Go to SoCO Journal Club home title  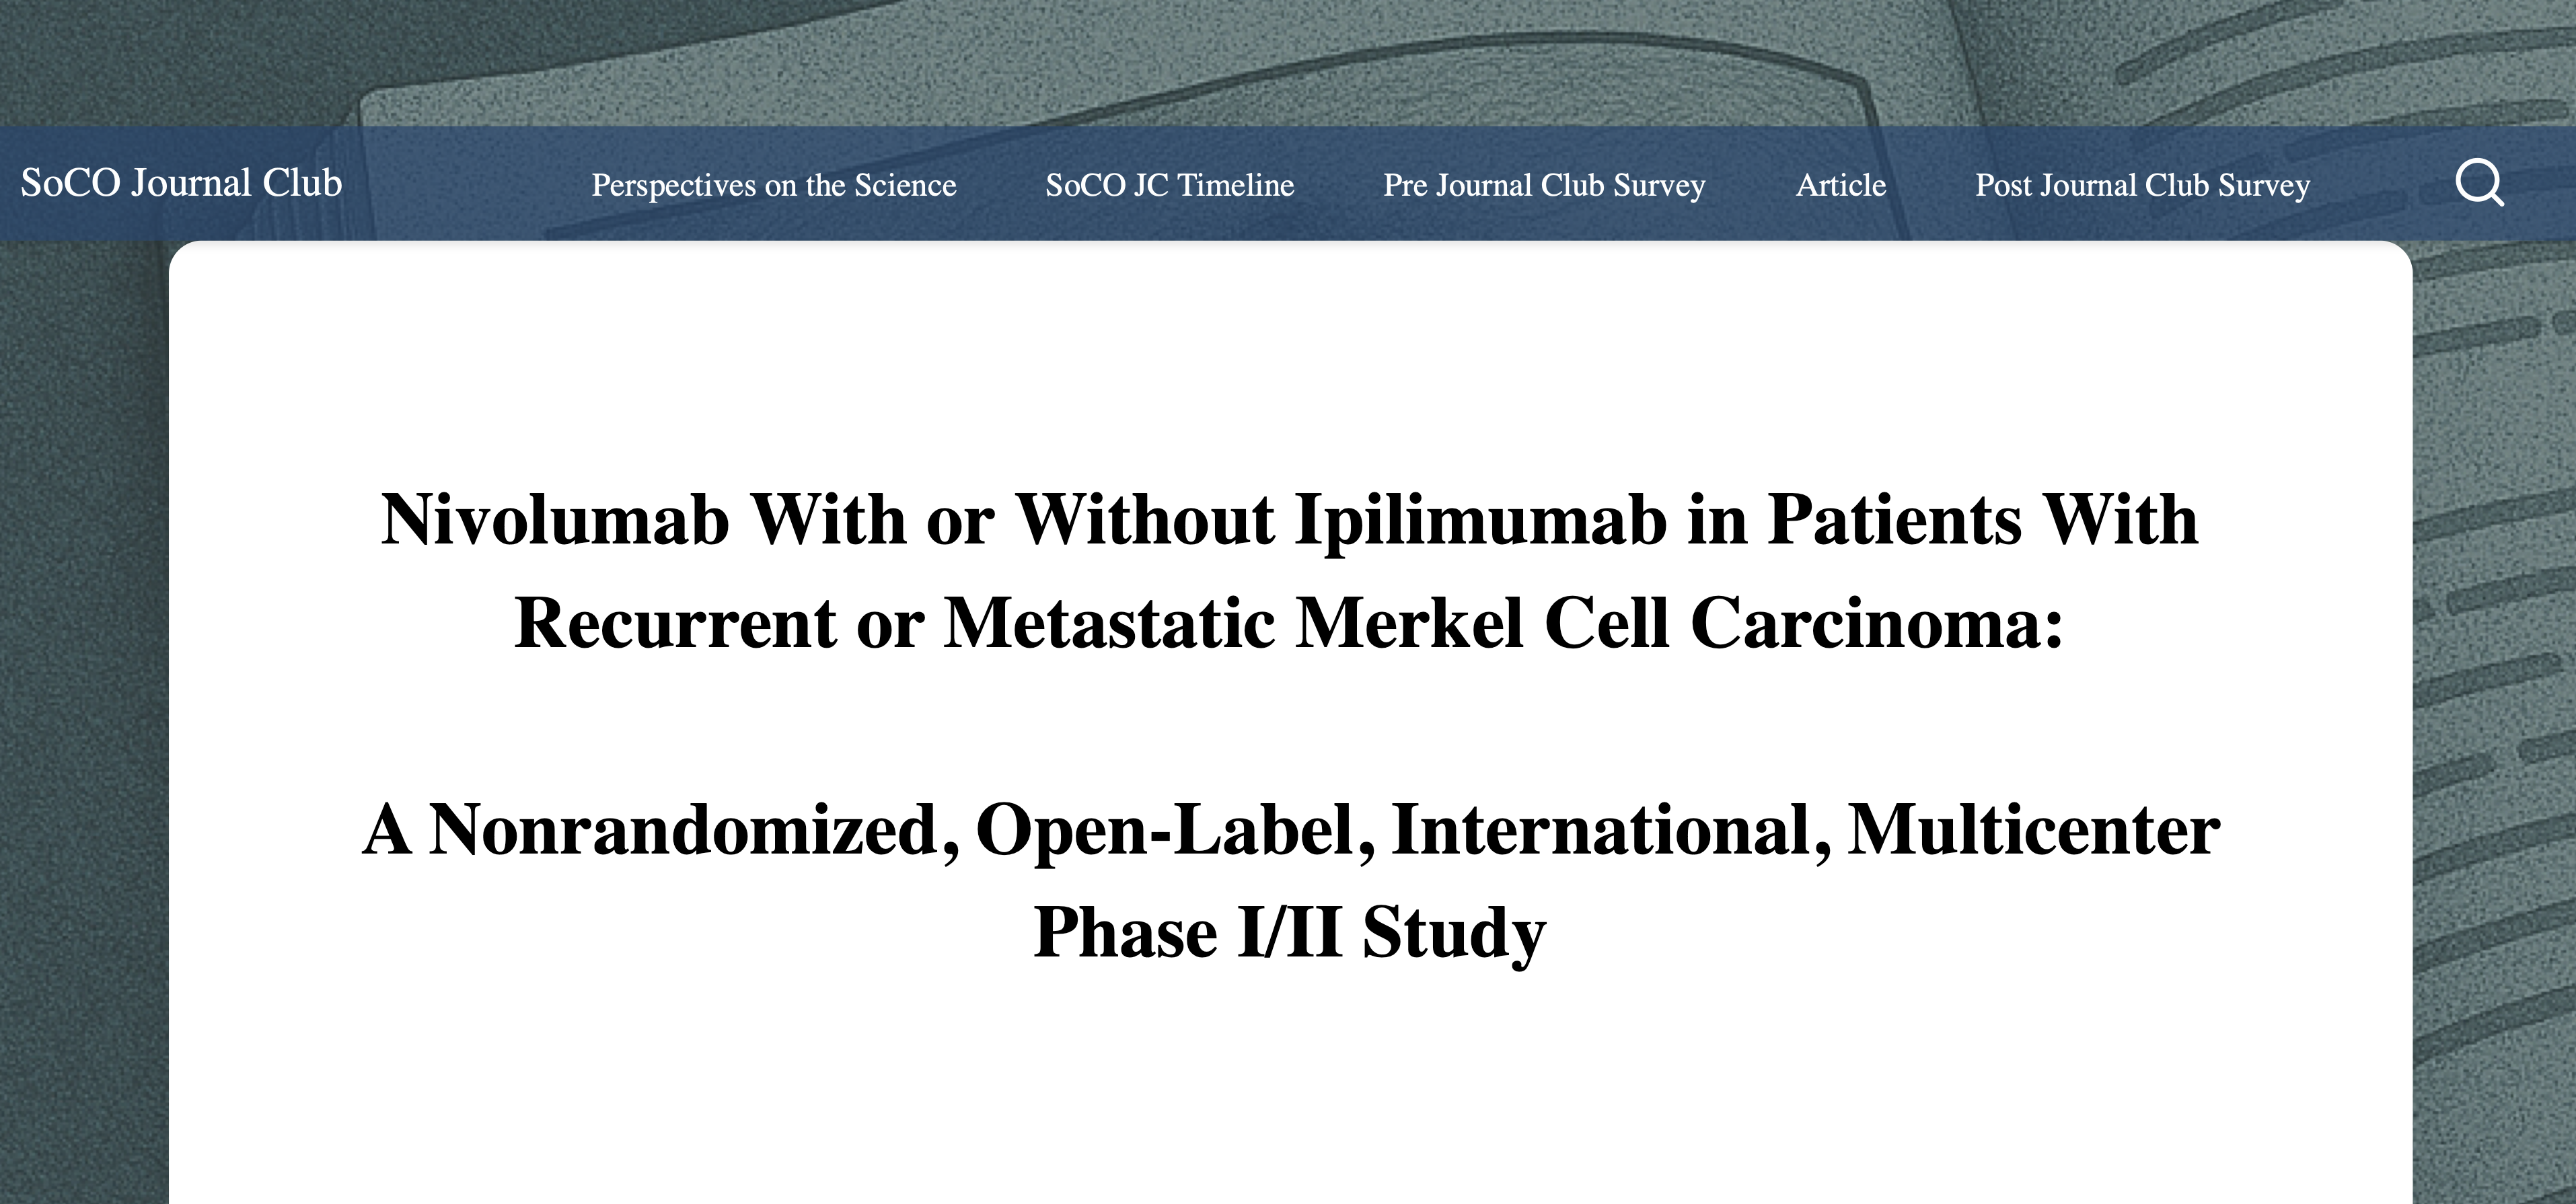click(x=181, y=183)
